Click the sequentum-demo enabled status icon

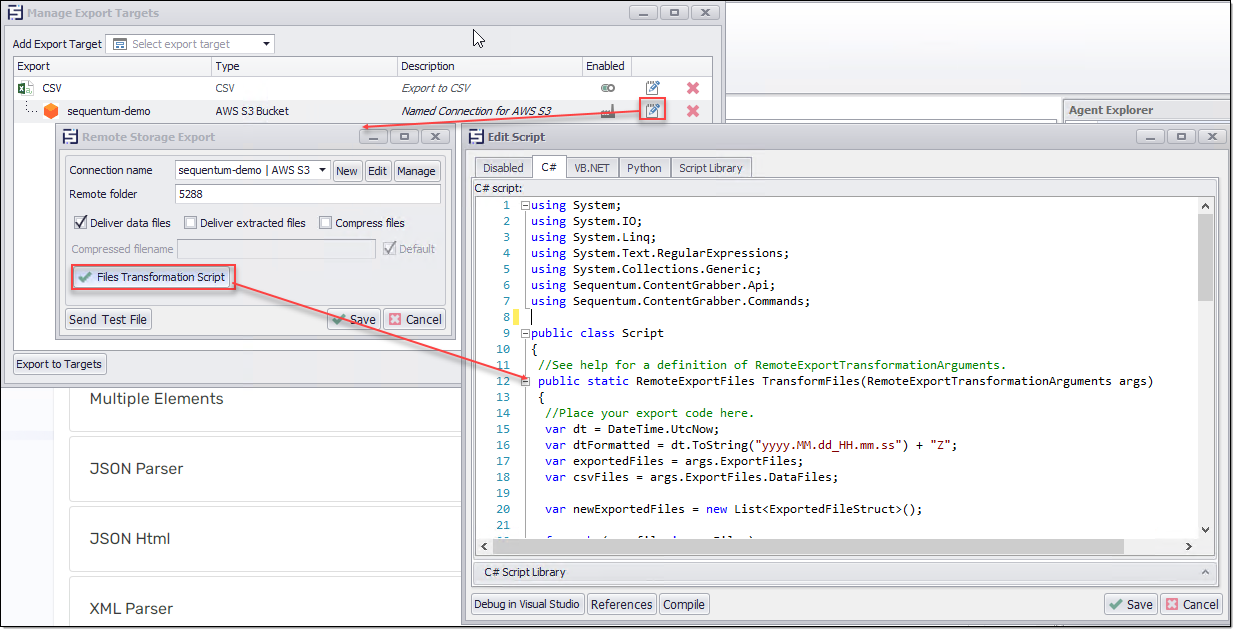607,111
